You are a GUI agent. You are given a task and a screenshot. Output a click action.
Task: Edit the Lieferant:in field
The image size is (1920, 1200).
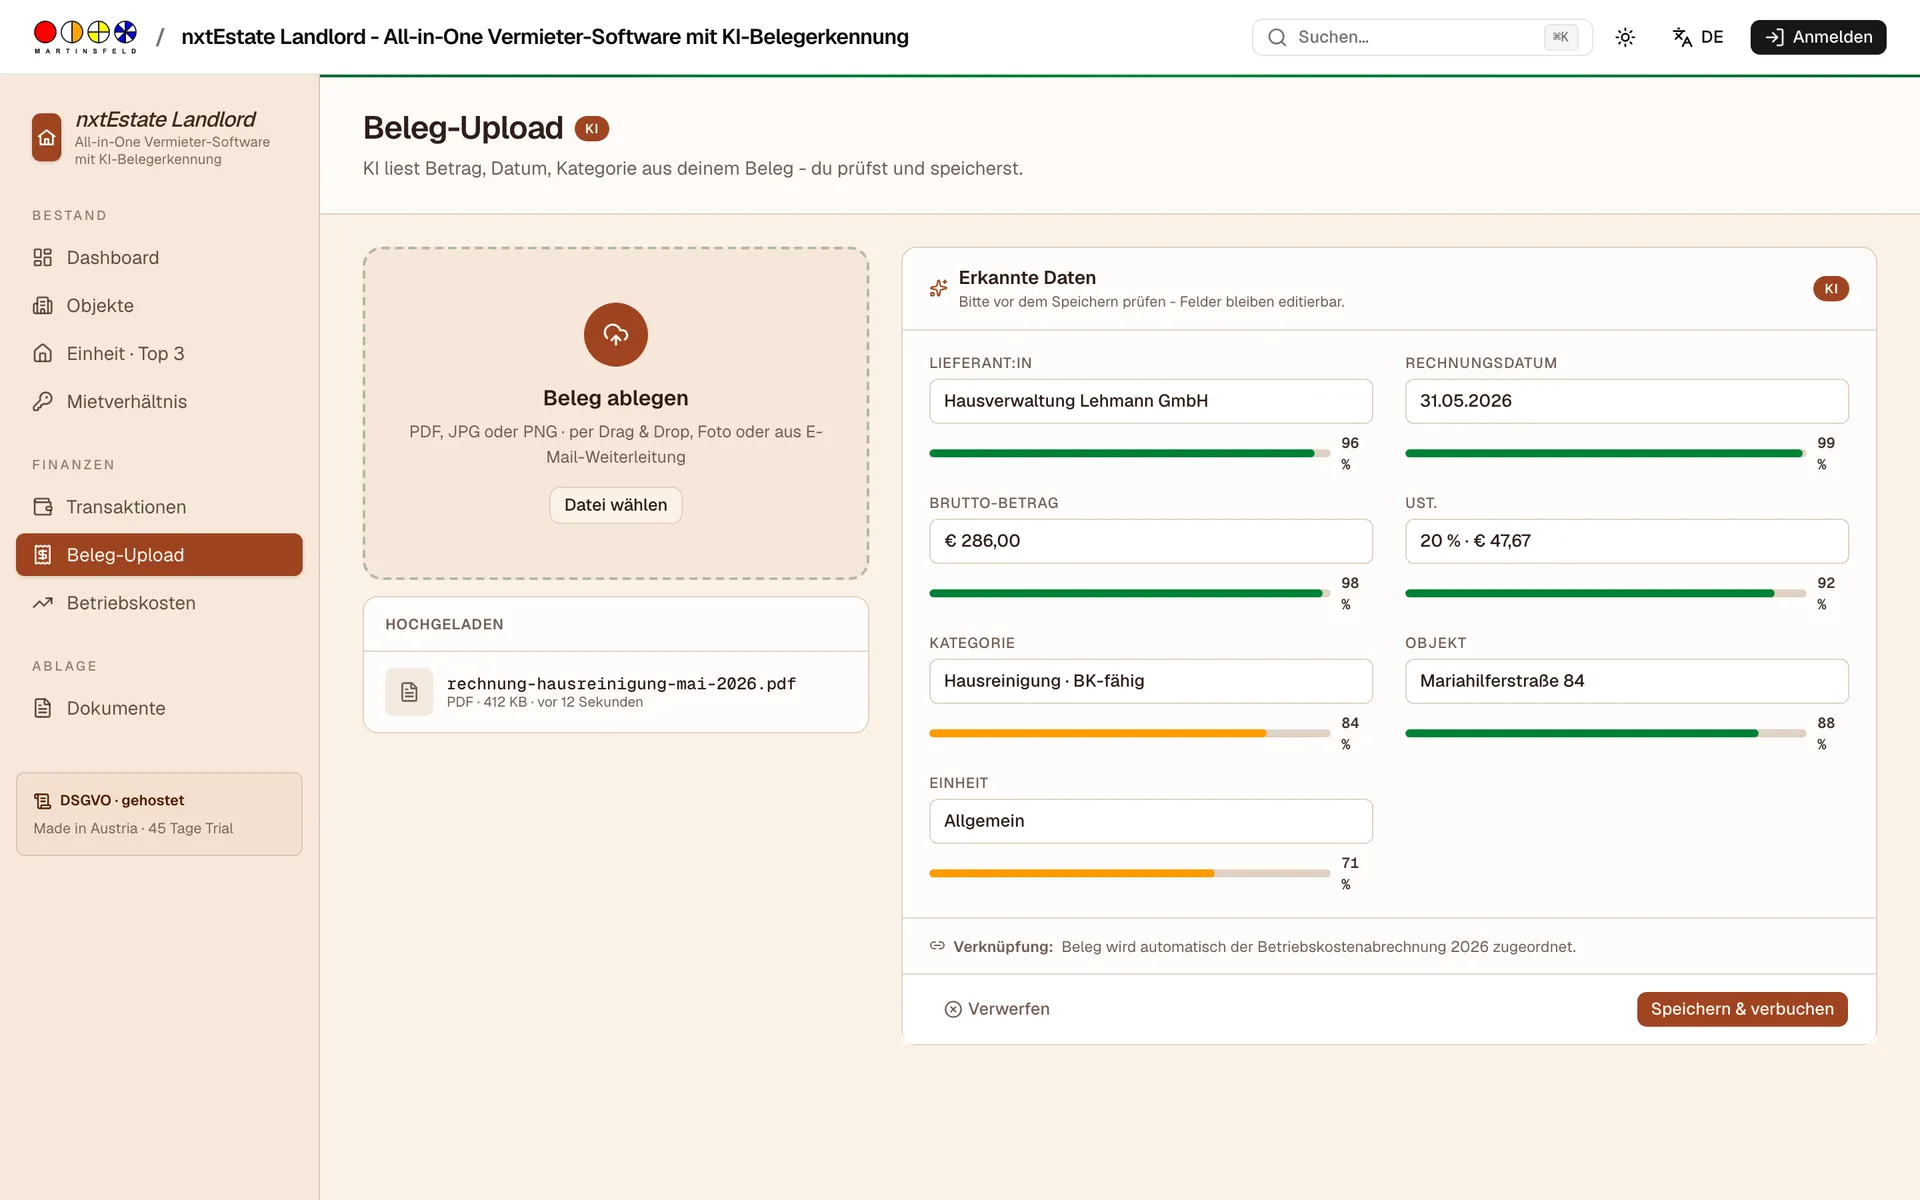click(x=1151, y=401)
